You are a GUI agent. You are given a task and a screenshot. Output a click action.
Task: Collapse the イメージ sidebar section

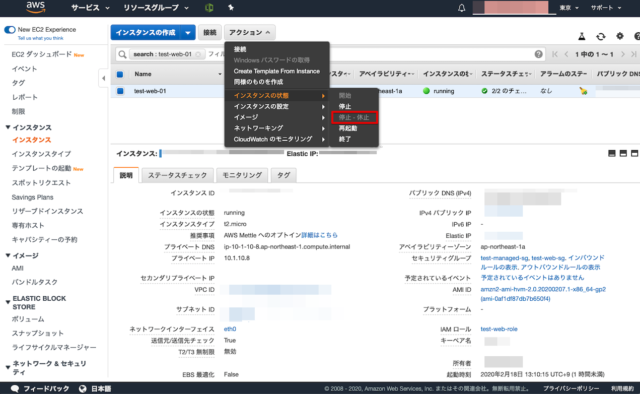click(8, 255)
